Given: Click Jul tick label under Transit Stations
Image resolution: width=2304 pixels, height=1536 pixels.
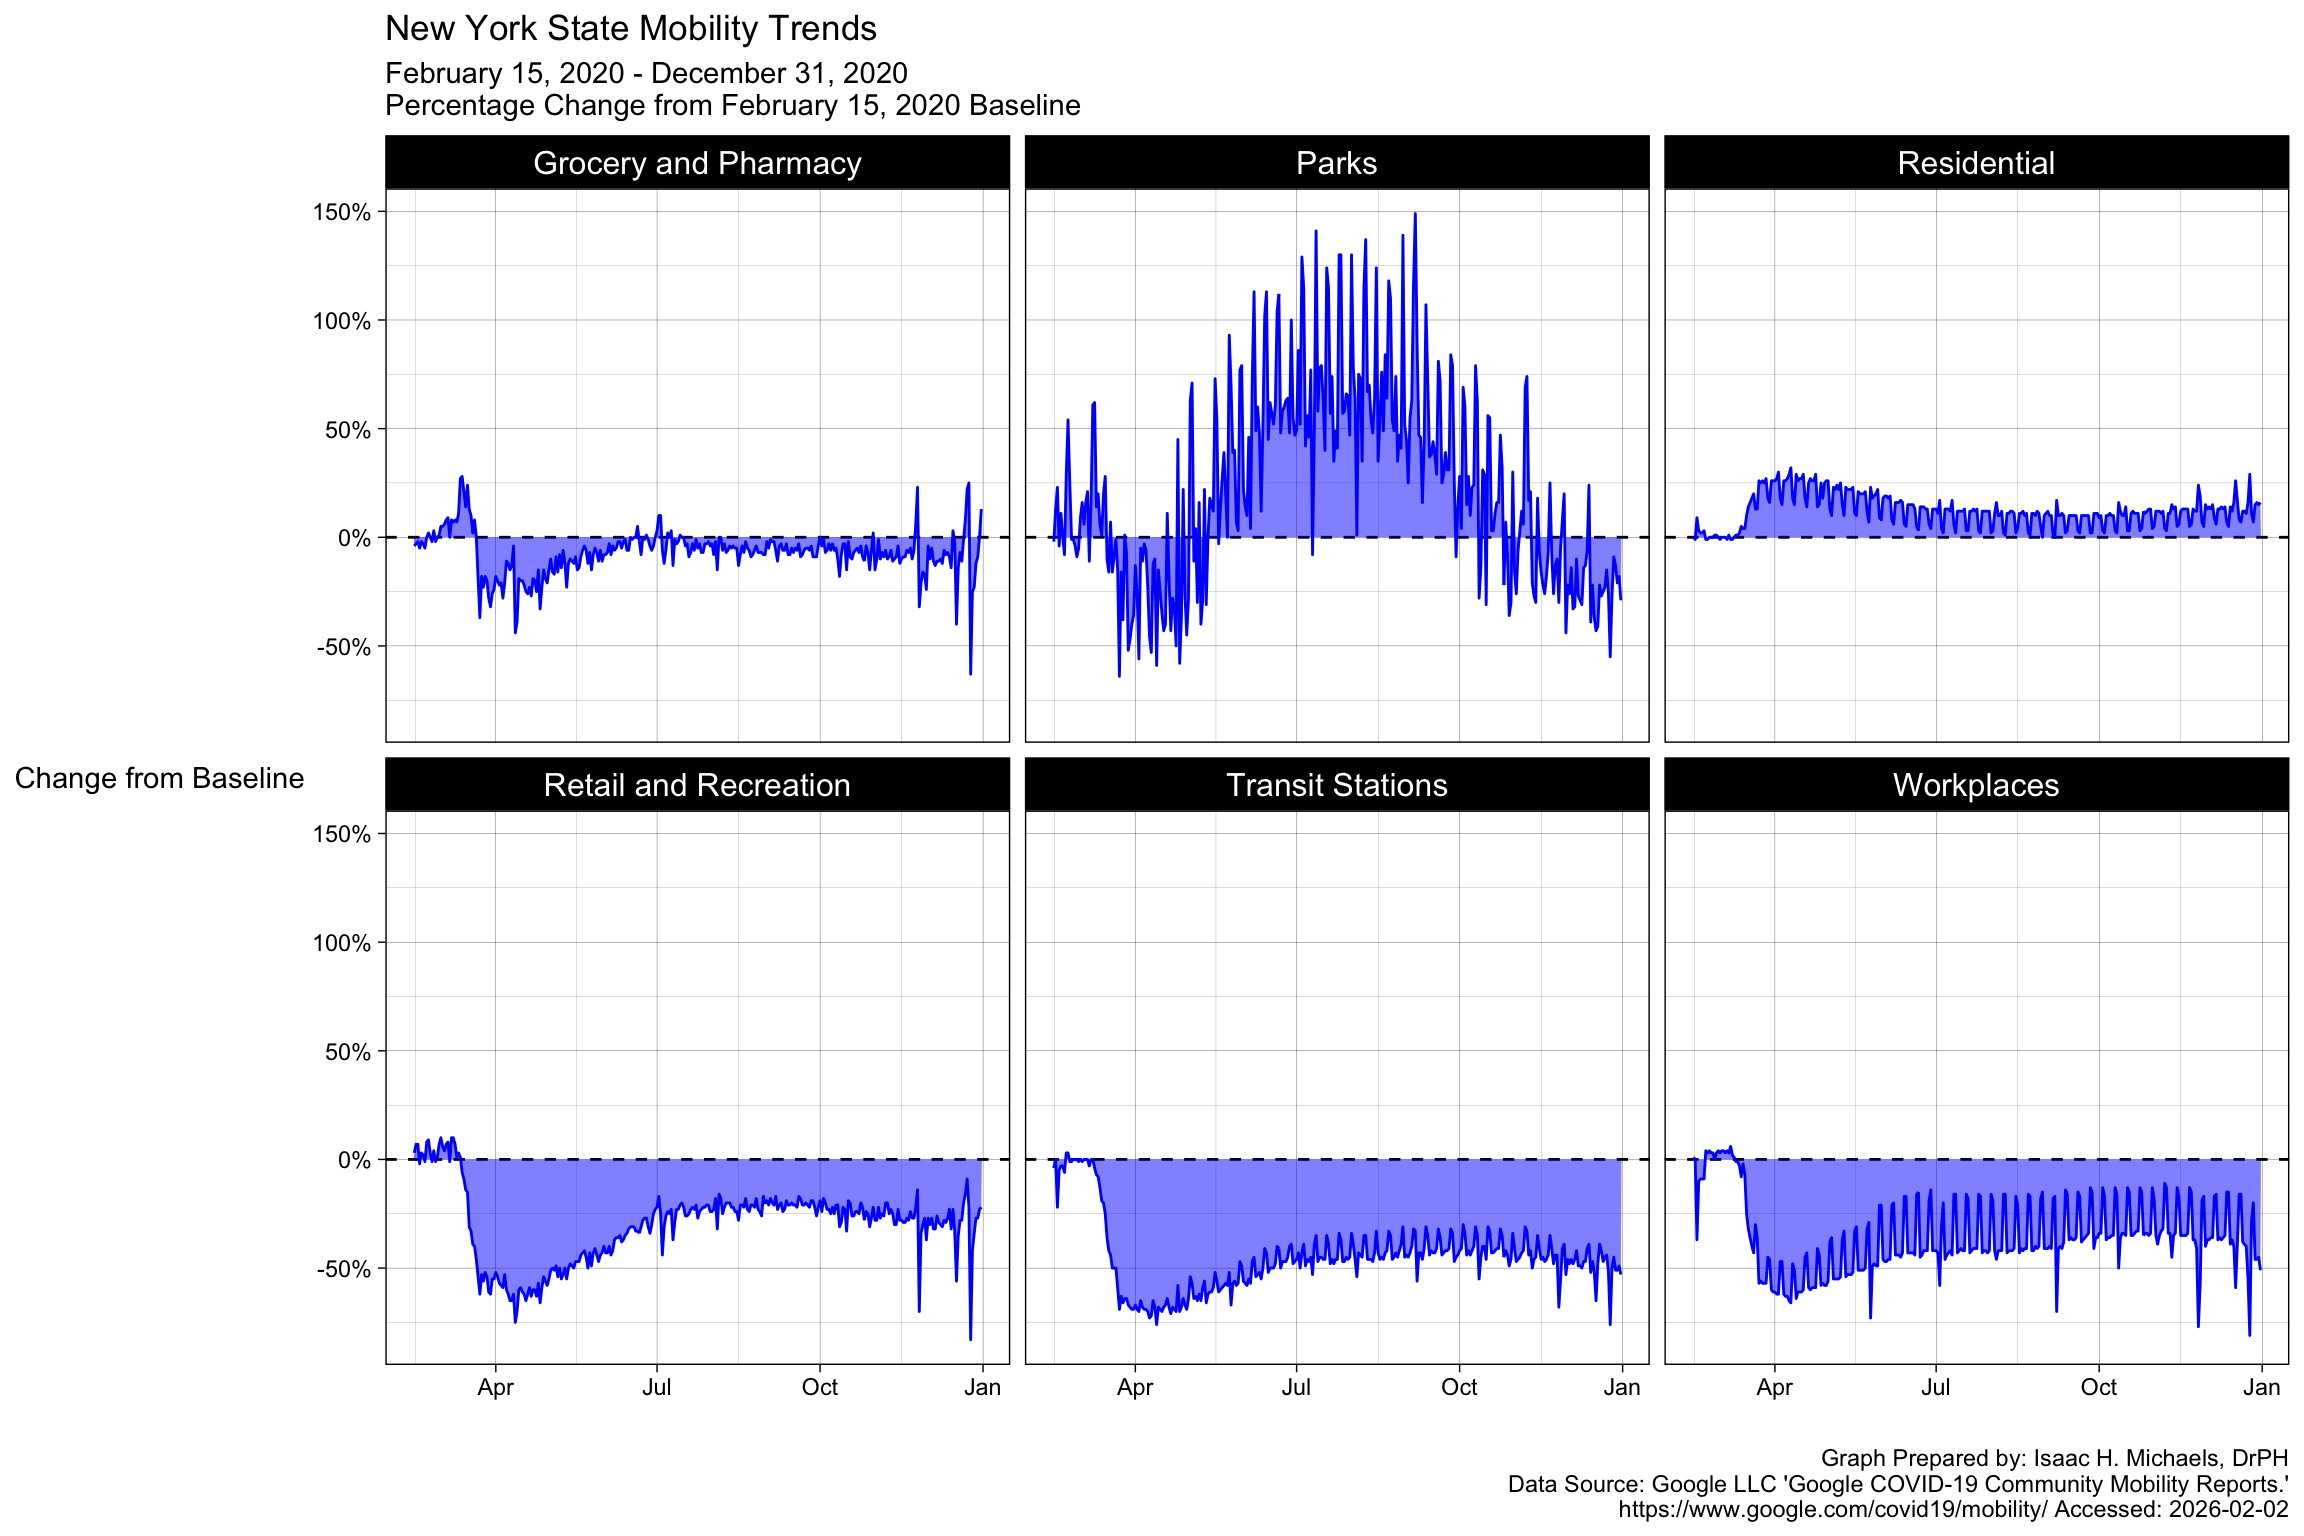Looking at the screenshot, I should [x=1296, y=1387].
